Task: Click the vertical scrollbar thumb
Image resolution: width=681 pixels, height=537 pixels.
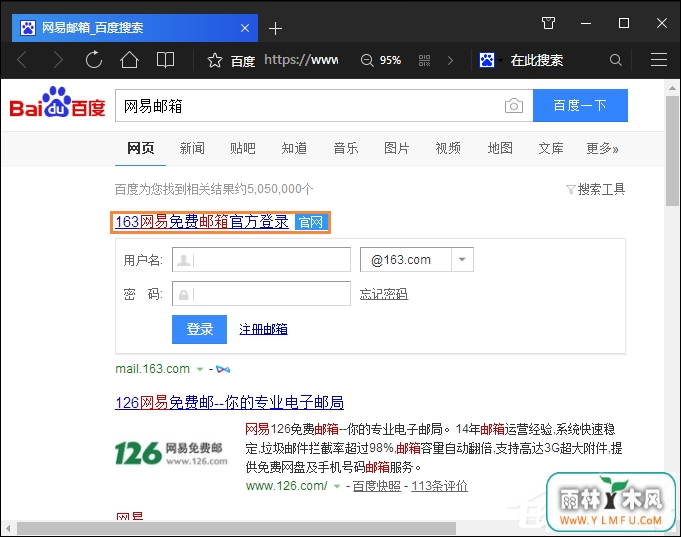Action: (672, 151)
